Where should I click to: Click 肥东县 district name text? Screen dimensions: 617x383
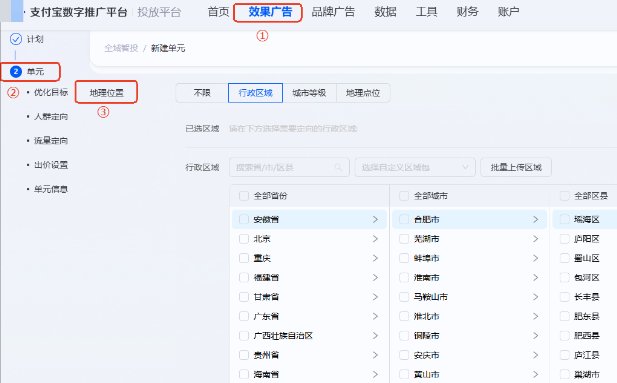587,316
